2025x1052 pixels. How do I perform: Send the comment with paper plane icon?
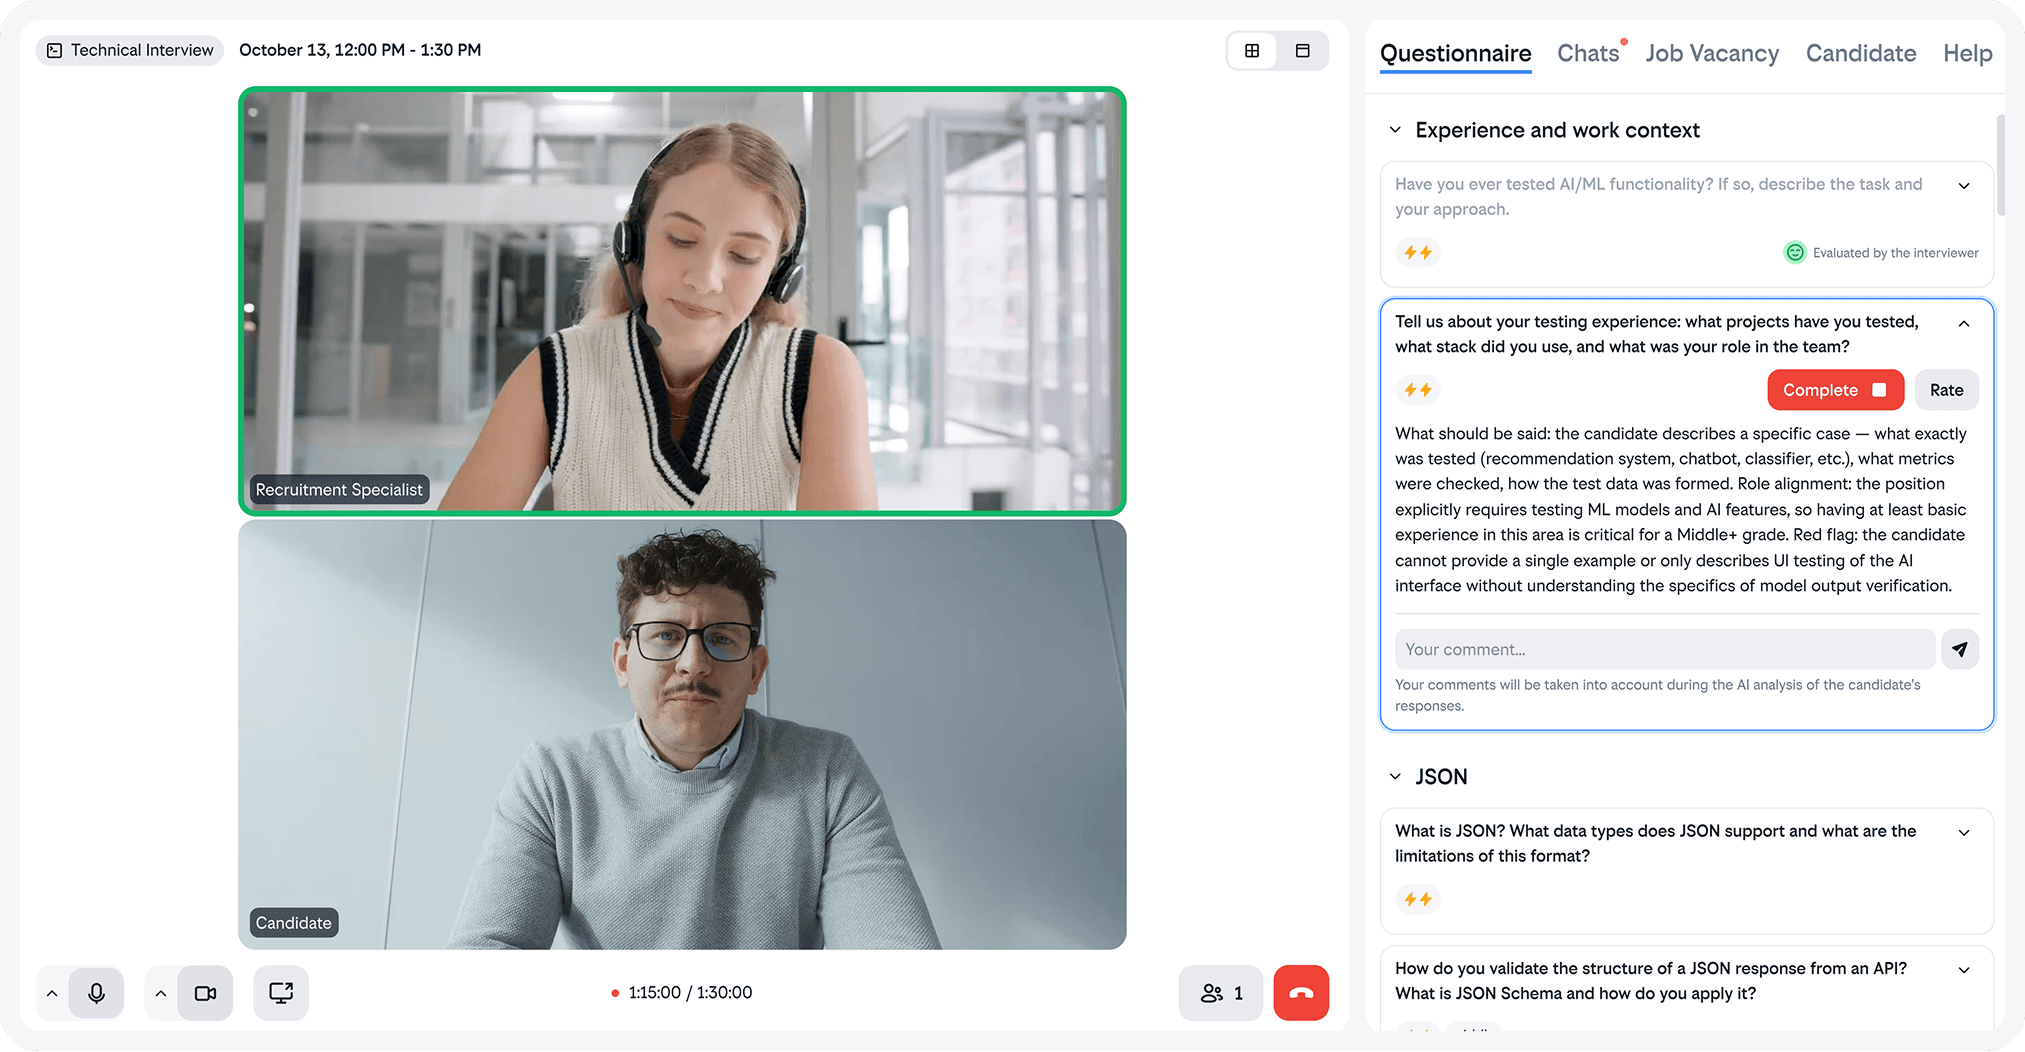(1960, 649)
